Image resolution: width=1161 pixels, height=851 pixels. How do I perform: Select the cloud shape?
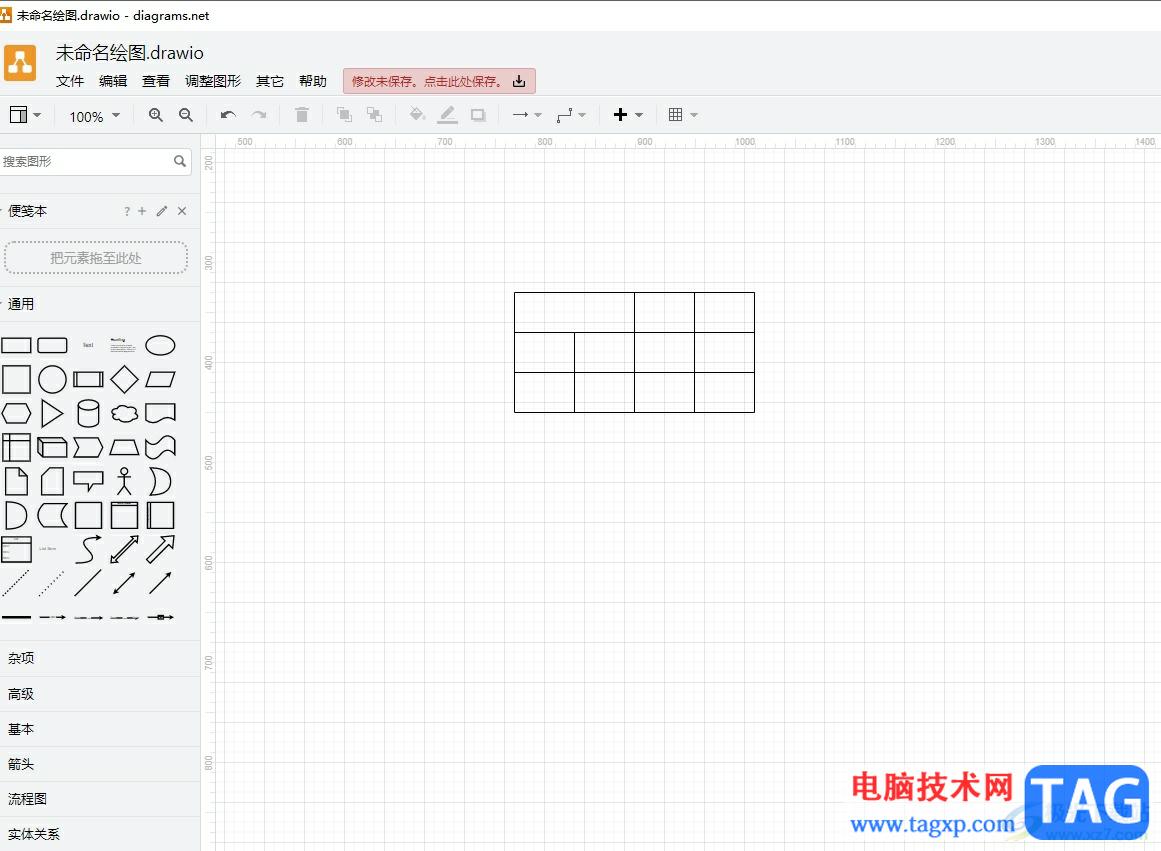click(124, 413)
